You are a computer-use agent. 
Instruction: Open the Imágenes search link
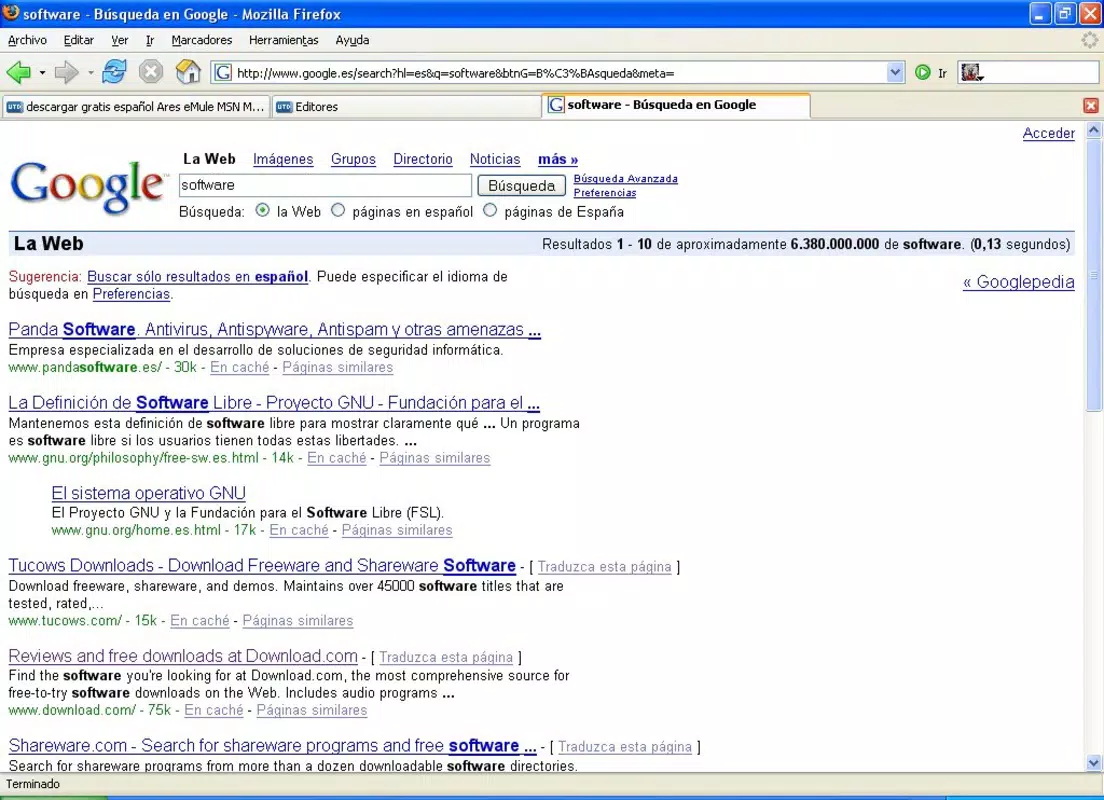point(283,159)
